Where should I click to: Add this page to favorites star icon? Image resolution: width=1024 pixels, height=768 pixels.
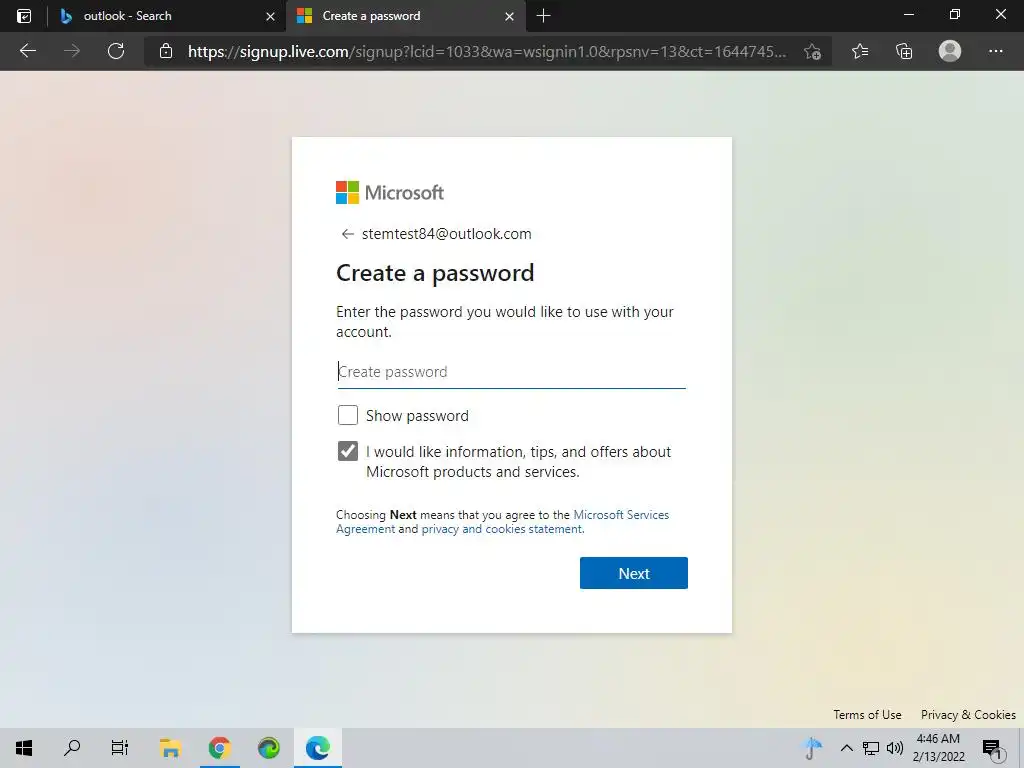(x=812, y=51)
